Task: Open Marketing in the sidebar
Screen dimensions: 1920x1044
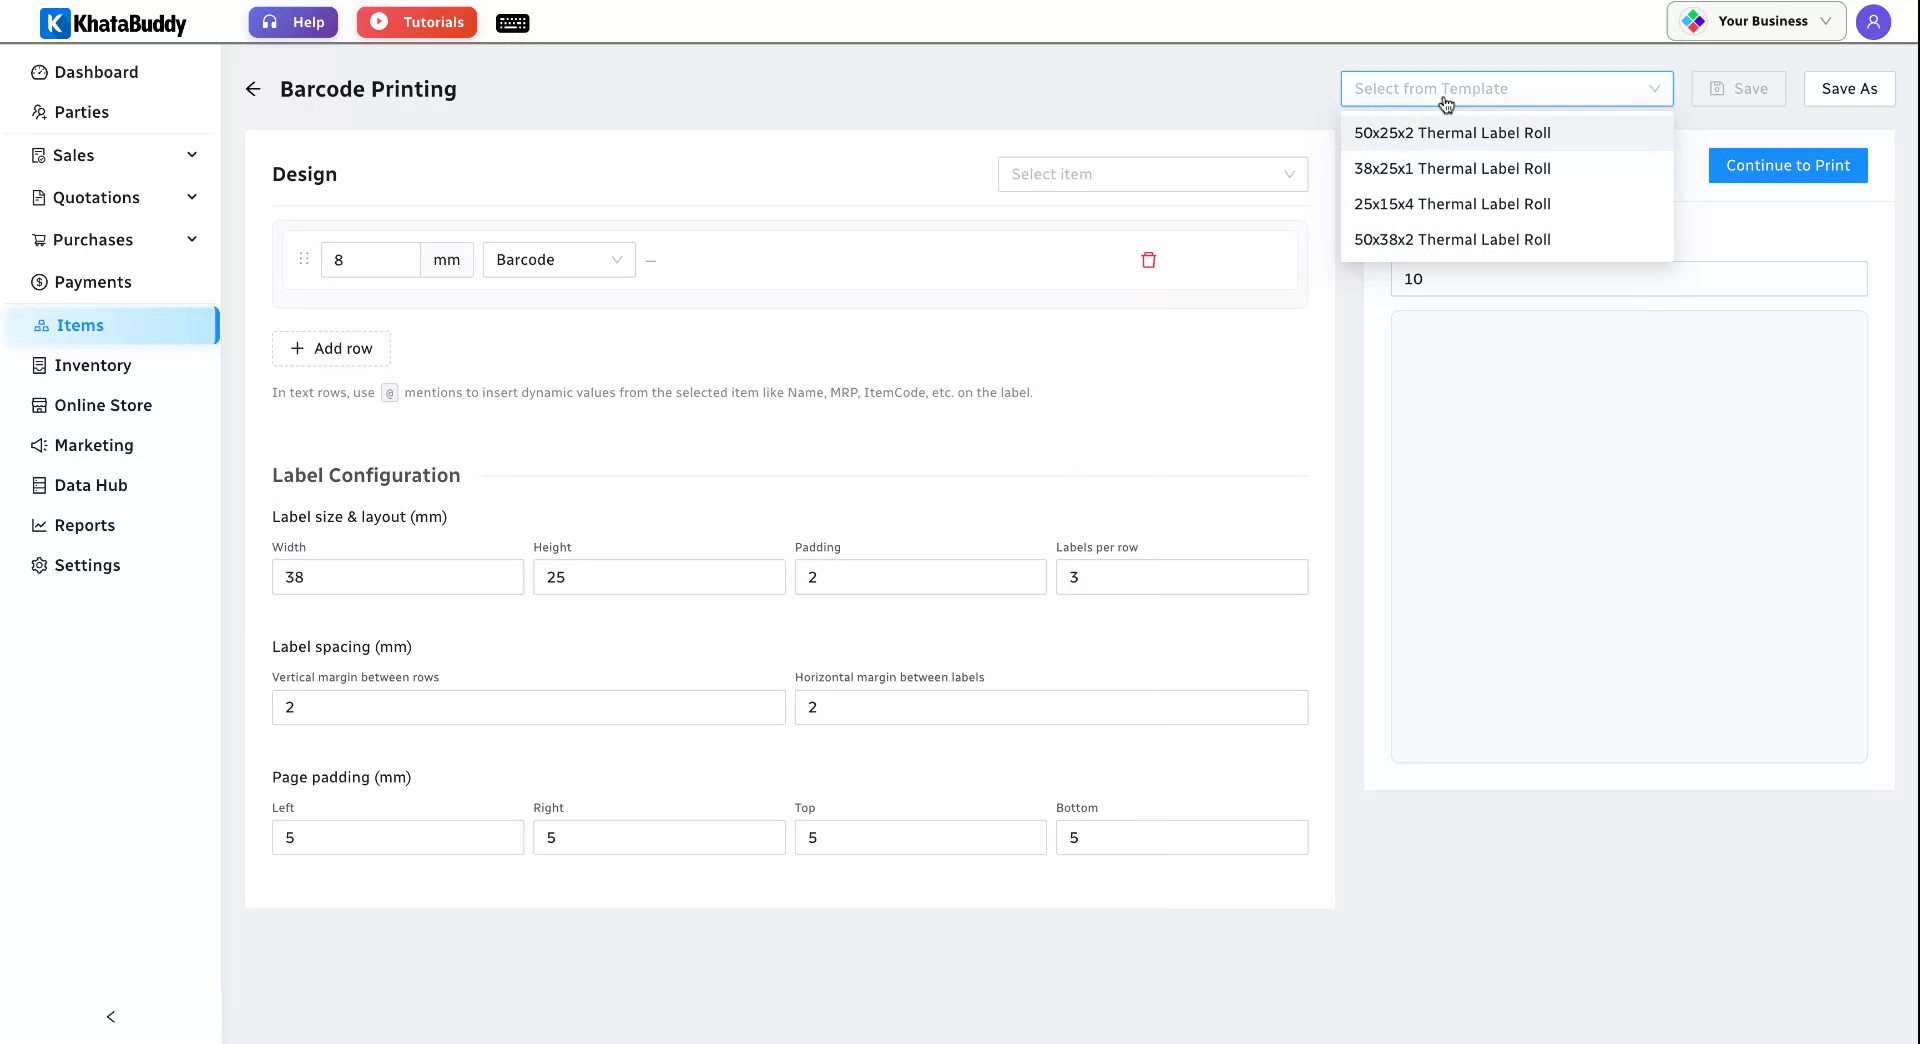Action: click(110, 445)
